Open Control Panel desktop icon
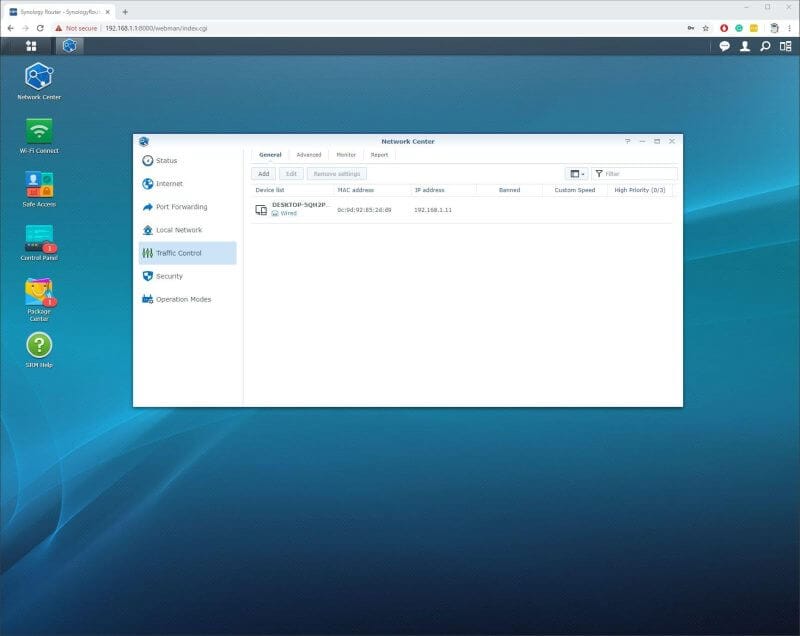Viewport: 800px width, 636px height. [39, 239]
